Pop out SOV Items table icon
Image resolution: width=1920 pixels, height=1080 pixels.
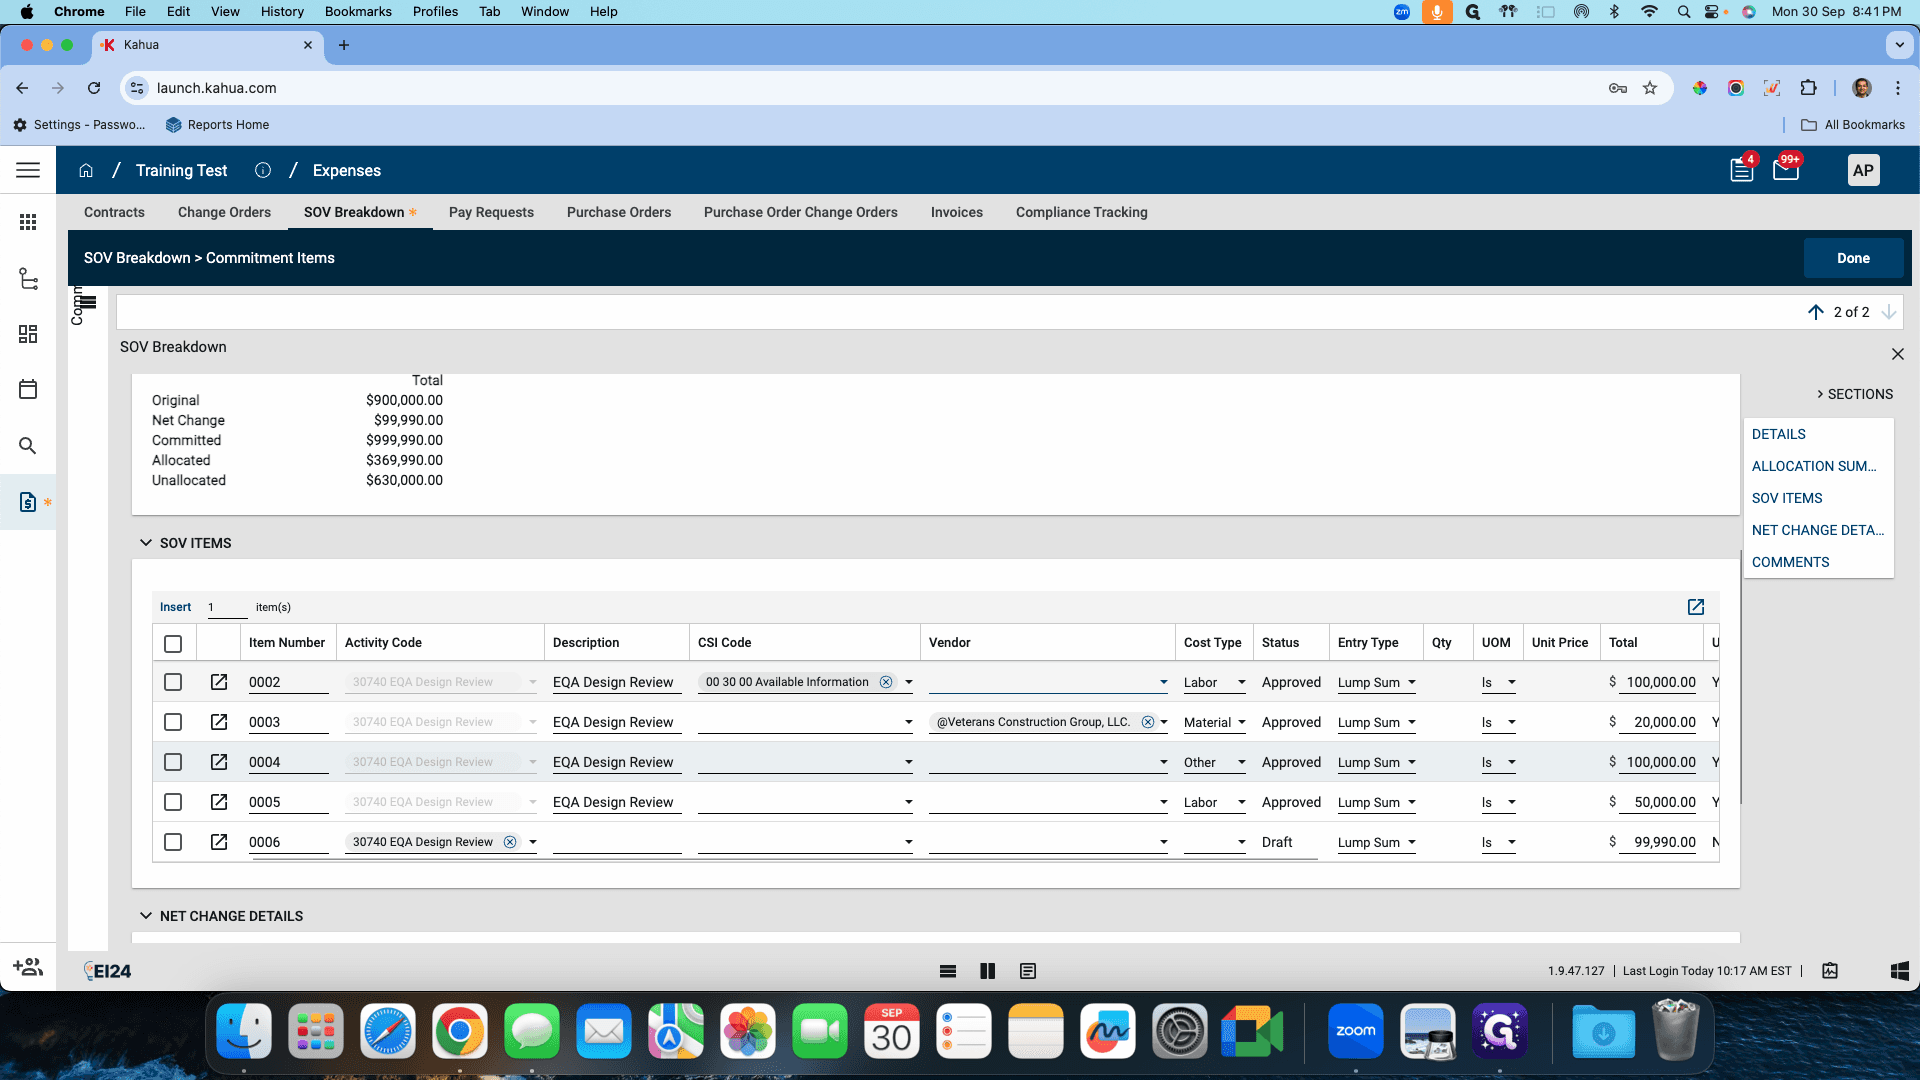point(1696,607)
